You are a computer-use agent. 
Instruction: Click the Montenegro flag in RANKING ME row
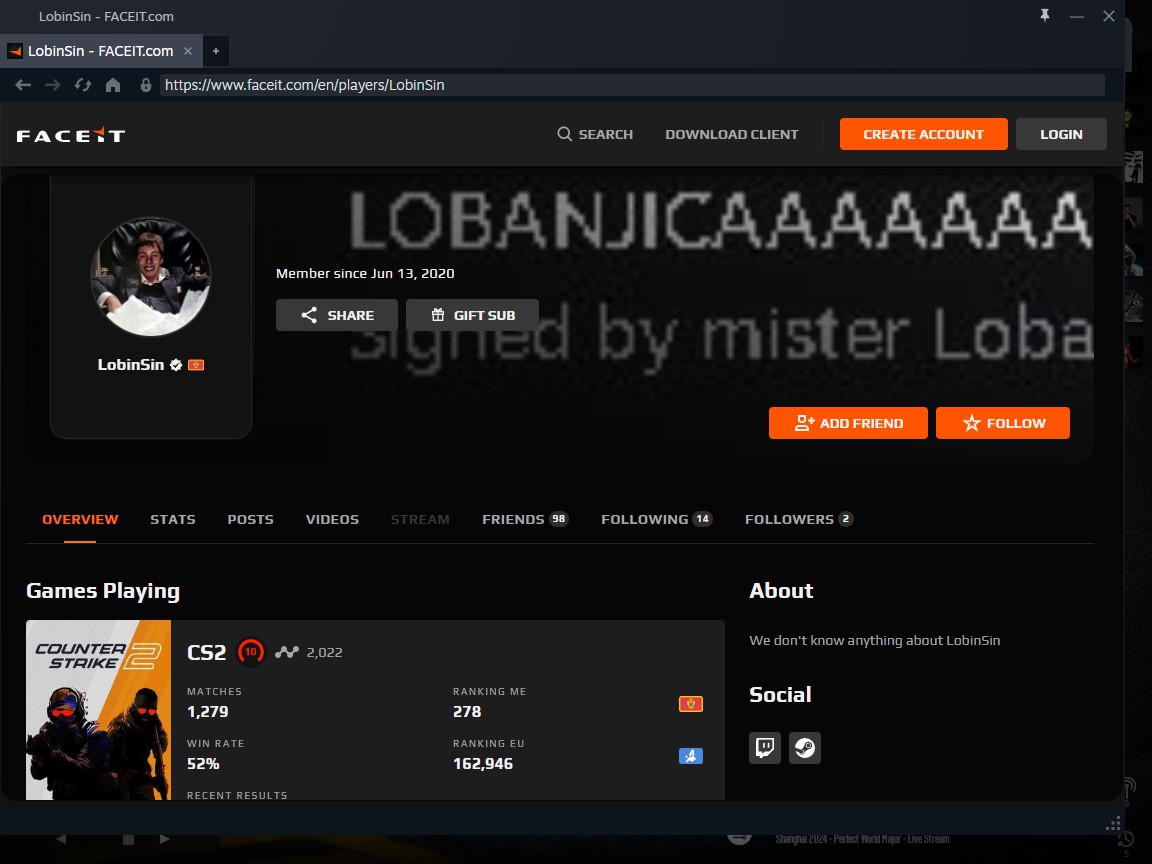[x=691, y=704]
